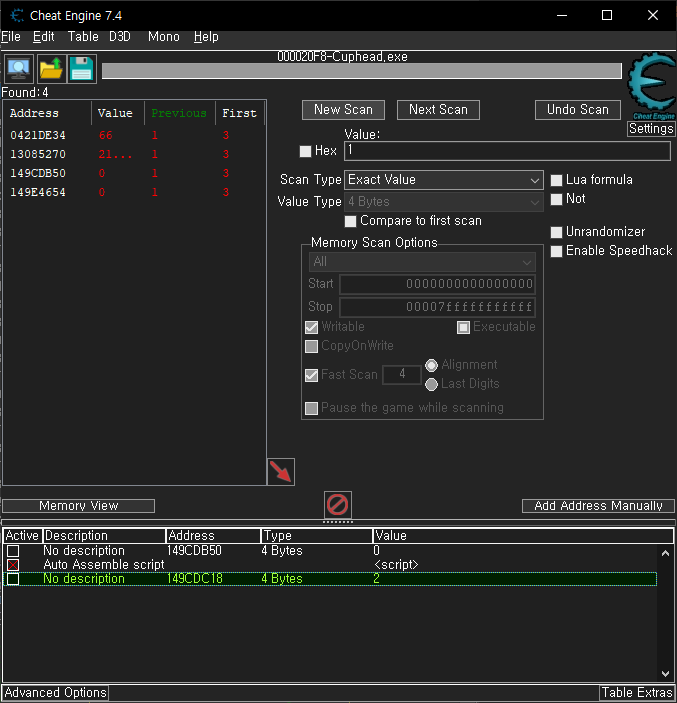677x703 pixels.
Task: Toggle the Not checkbox
Action: [556, 199]
